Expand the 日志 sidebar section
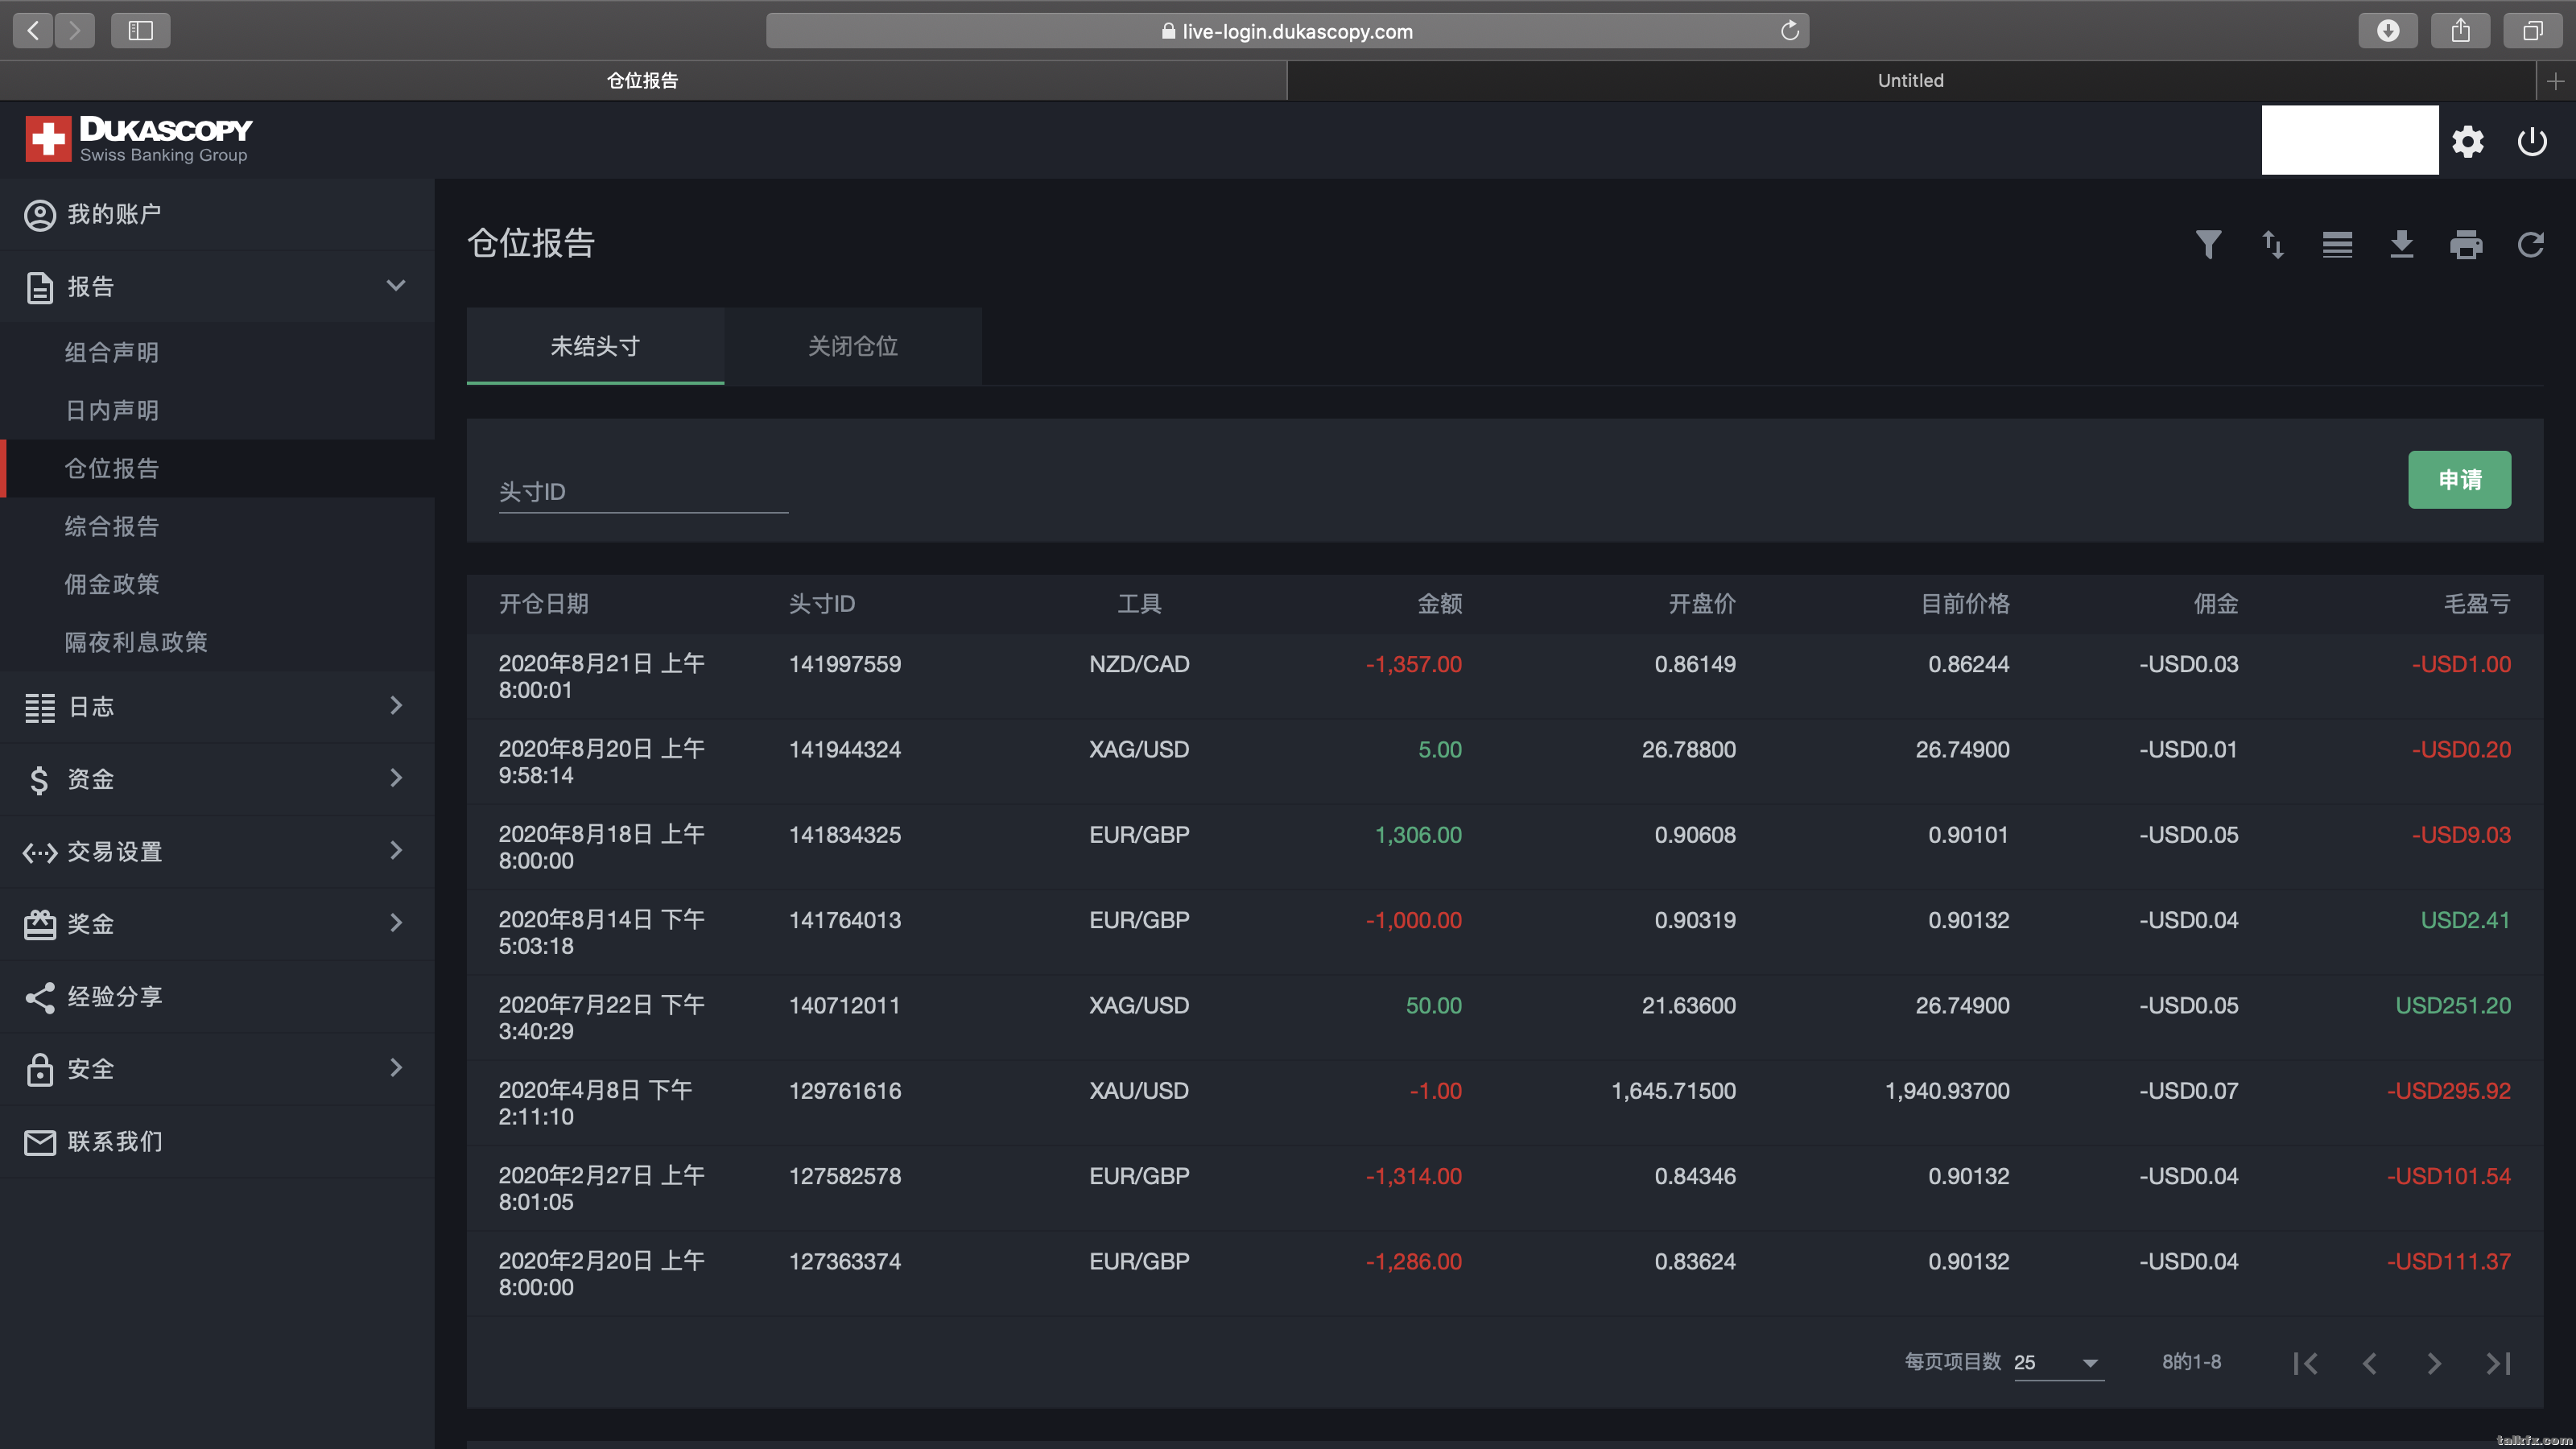 pyautogui.click(x=217, y=707)
